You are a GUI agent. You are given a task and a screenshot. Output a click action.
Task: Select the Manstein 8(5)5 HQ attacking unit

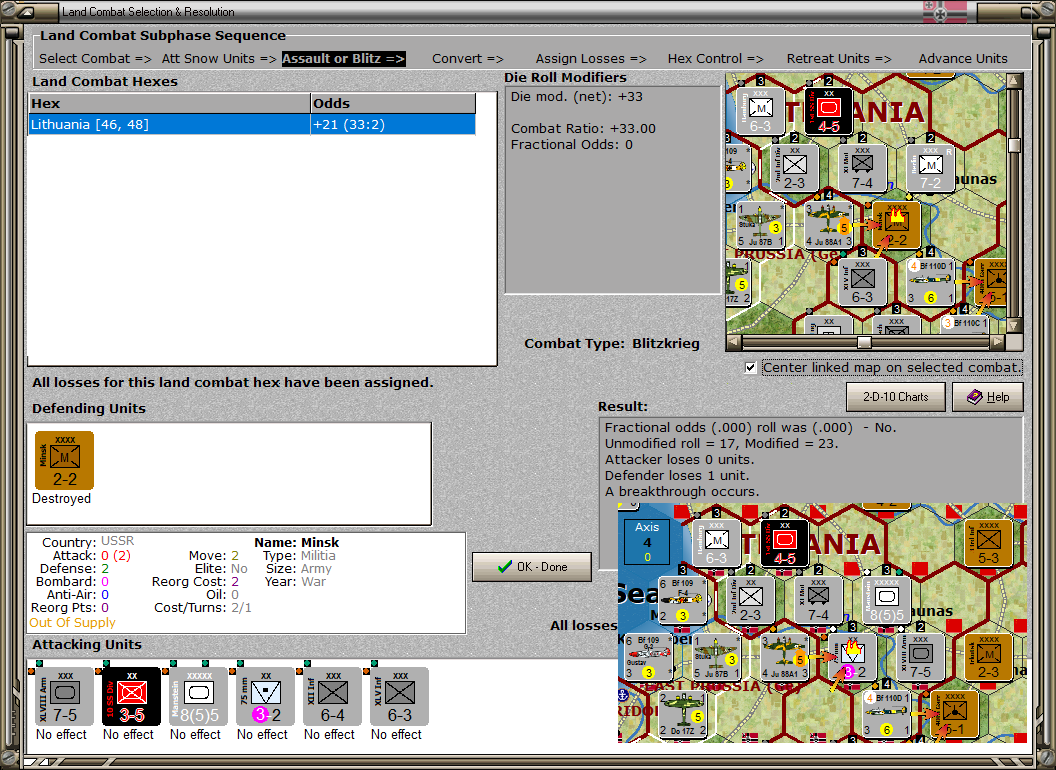coord(199,697)
